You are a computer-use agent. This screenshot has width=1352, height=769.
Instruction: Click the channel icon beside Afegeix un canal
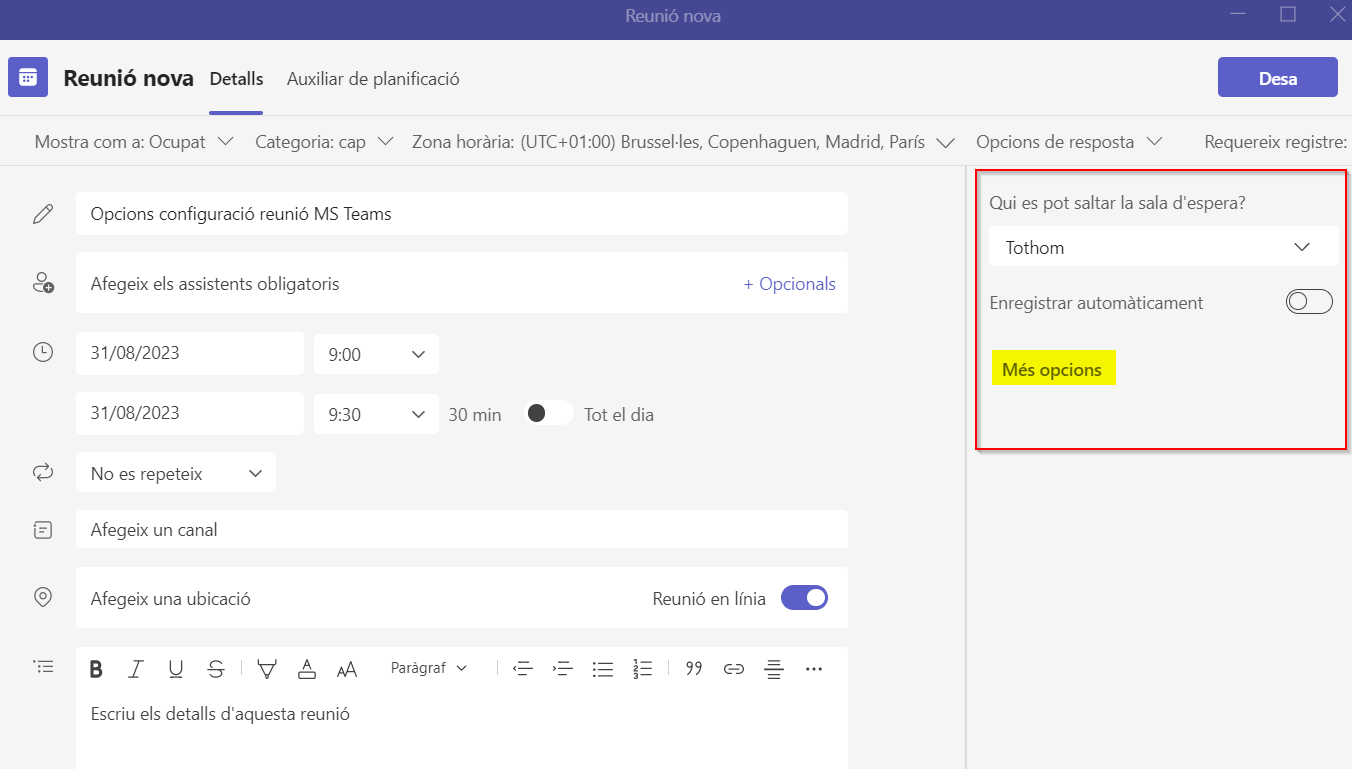[x=43, y=529]
